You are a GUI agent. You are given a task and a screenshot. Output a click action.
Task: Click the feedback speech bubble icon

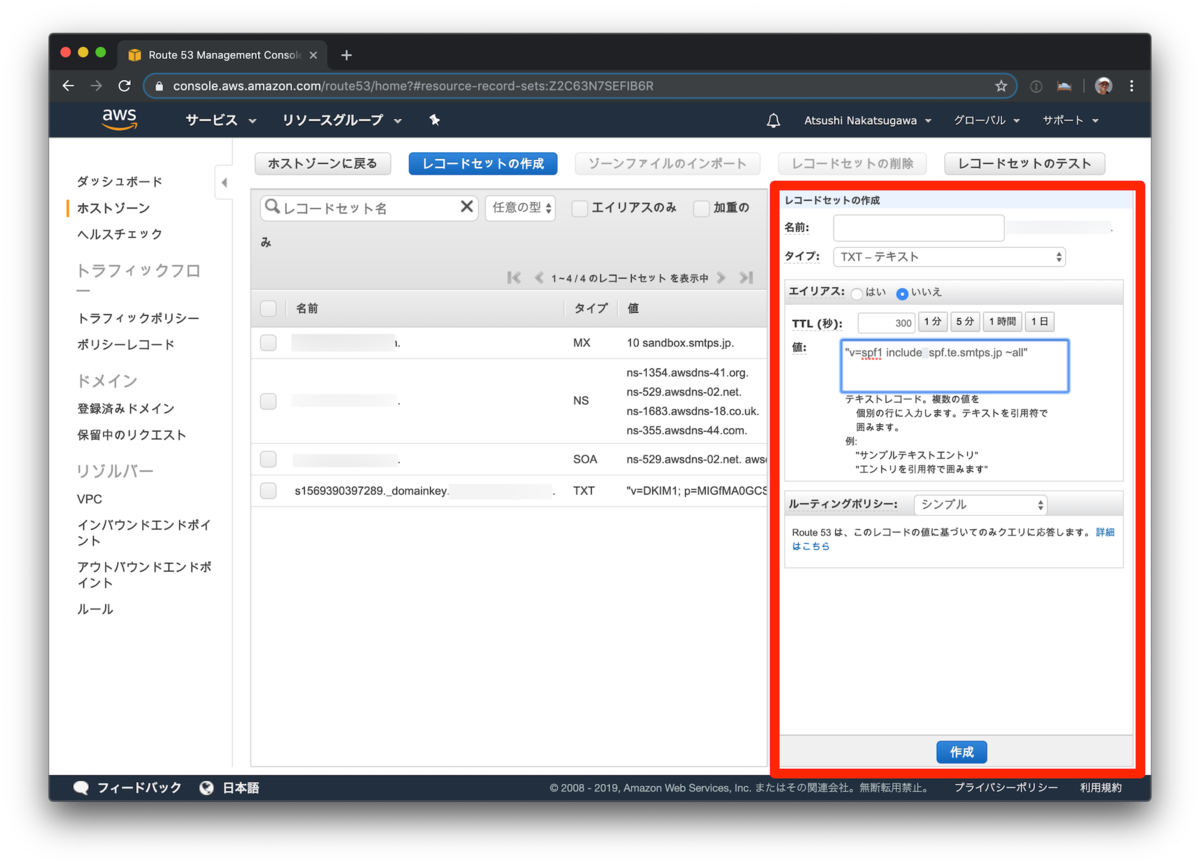coord(82,788)
